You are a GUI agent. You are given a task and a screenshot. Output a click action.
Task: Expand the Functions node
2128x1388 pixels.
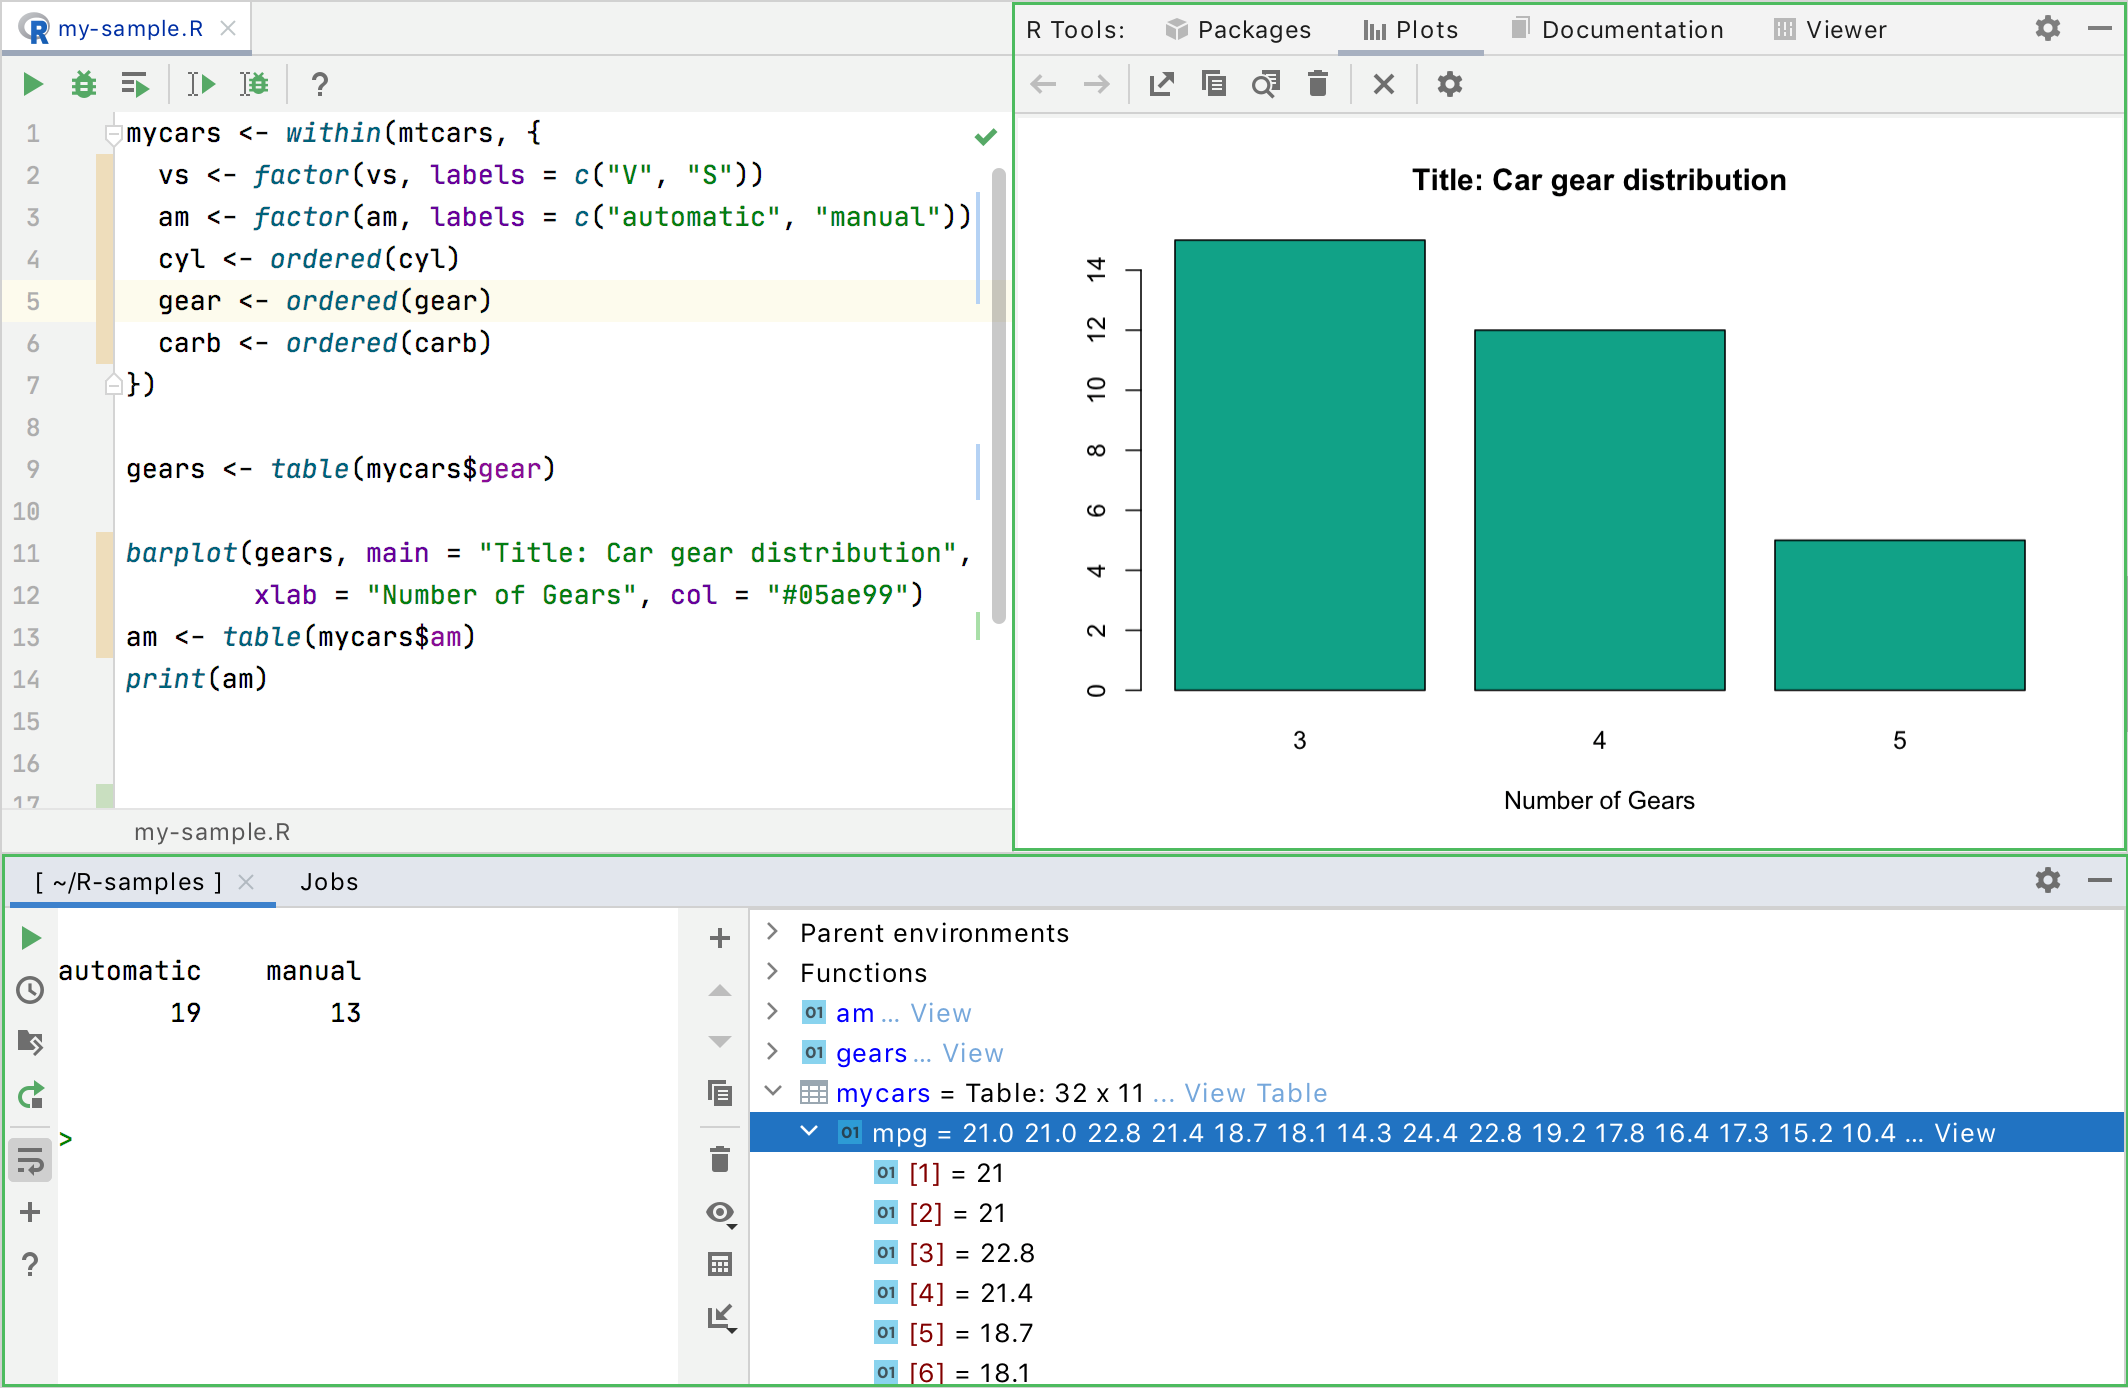(x=772, y=972)
